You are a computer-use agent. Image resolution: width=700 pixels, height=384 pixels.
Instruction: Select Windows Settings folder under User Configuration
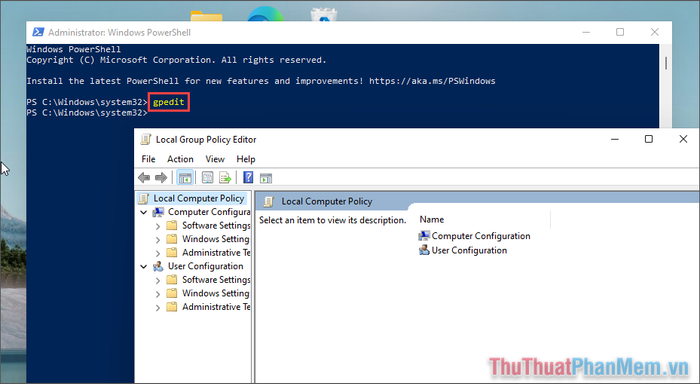pyautogui.click(x=216, y=293)
